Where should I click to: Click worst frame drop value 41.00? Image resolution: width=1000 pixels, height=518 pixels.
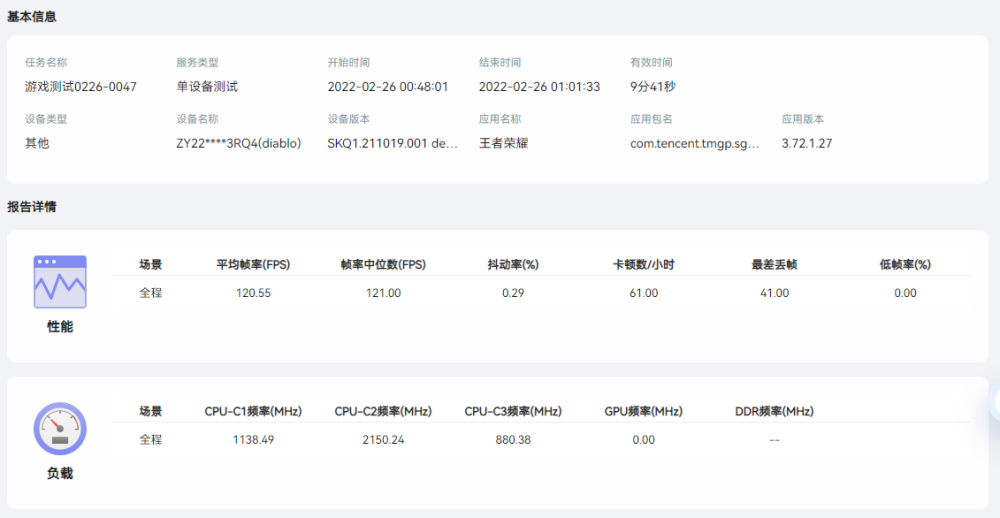click(775, 293)
